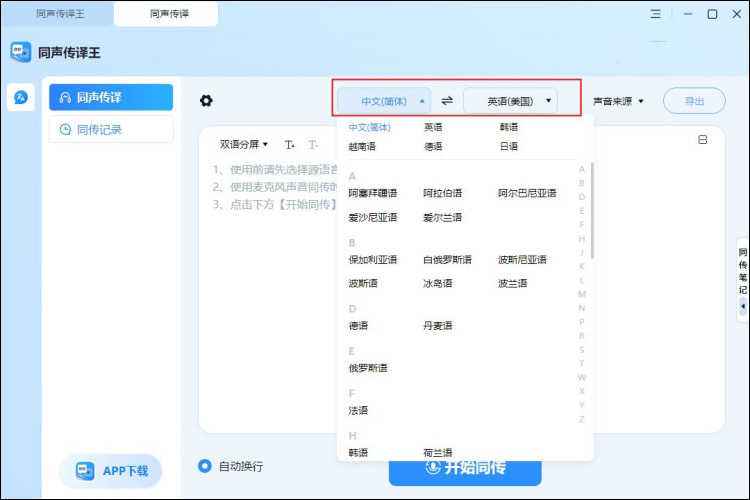Select 冰岛语 from the list

[x=438, y=284]
